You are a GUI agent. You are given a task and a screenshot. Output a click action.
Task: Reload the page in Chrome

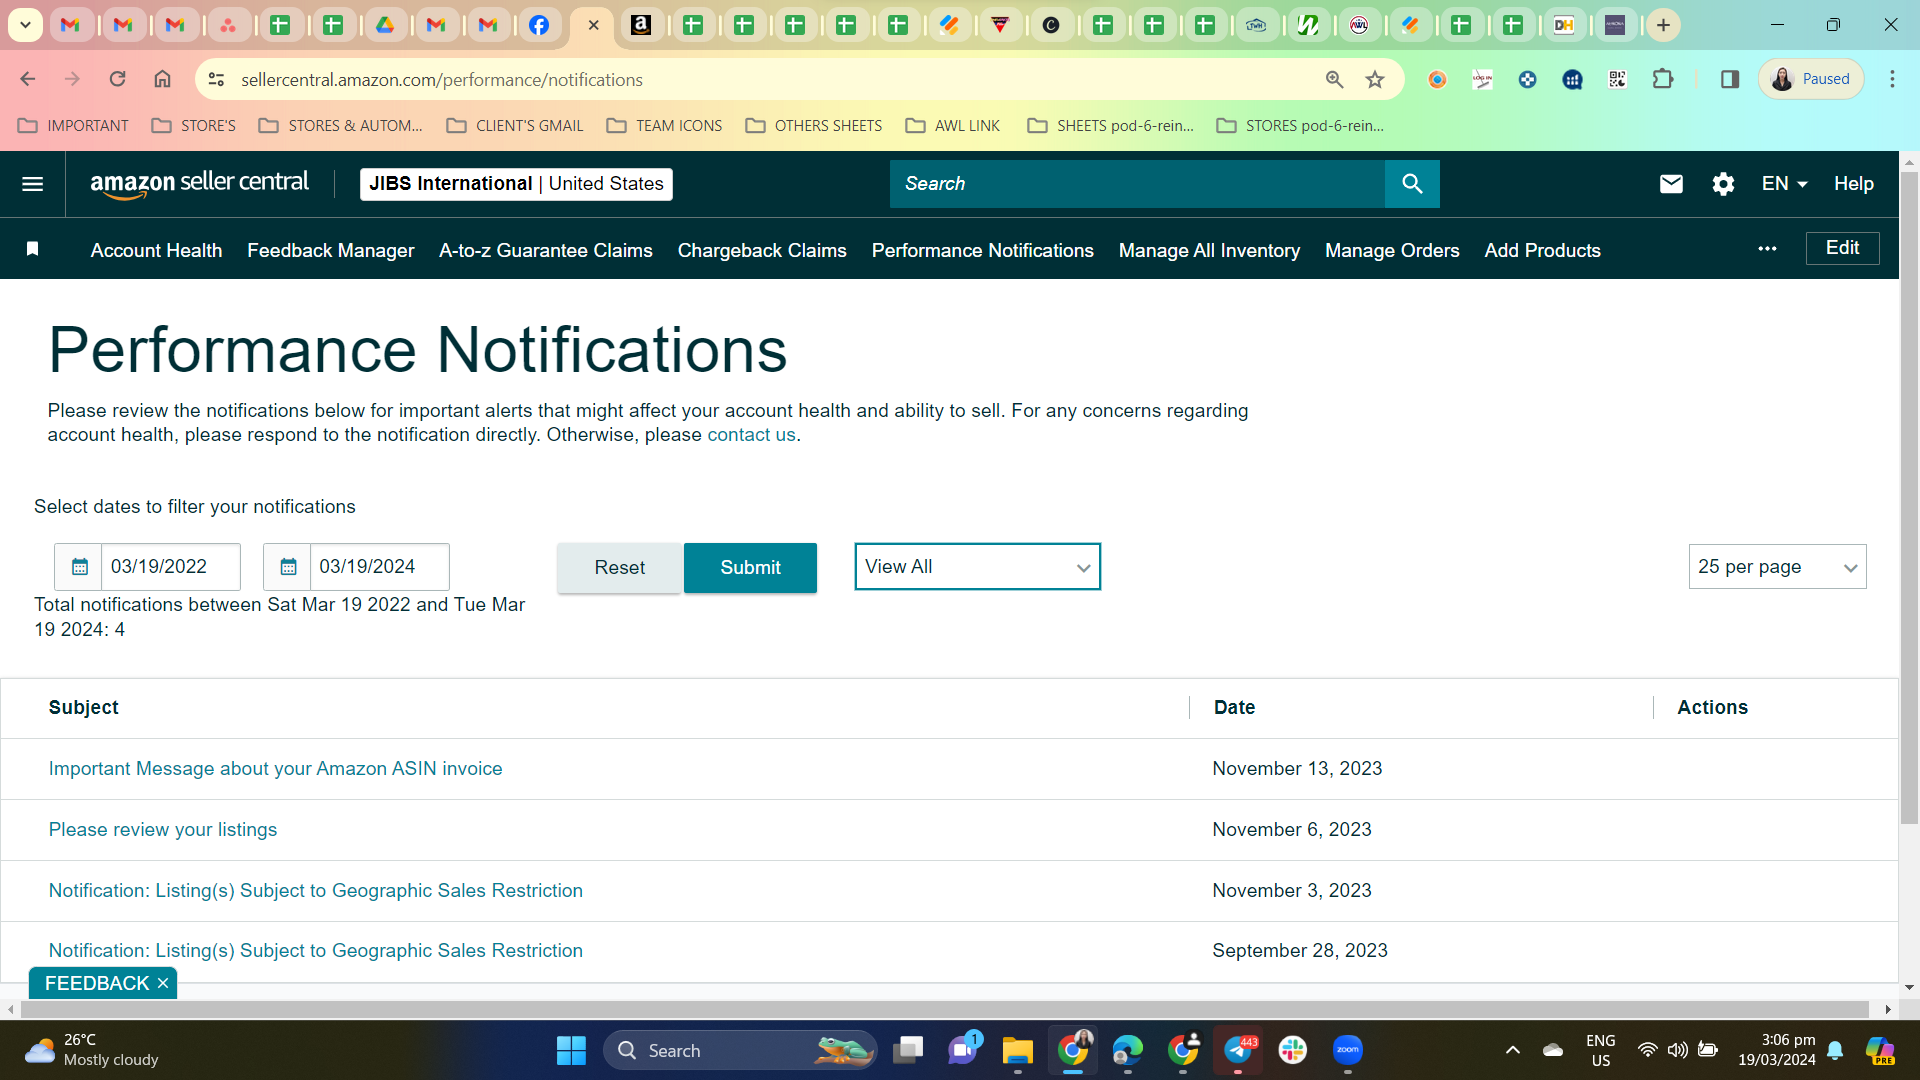[x=117, y=79]
